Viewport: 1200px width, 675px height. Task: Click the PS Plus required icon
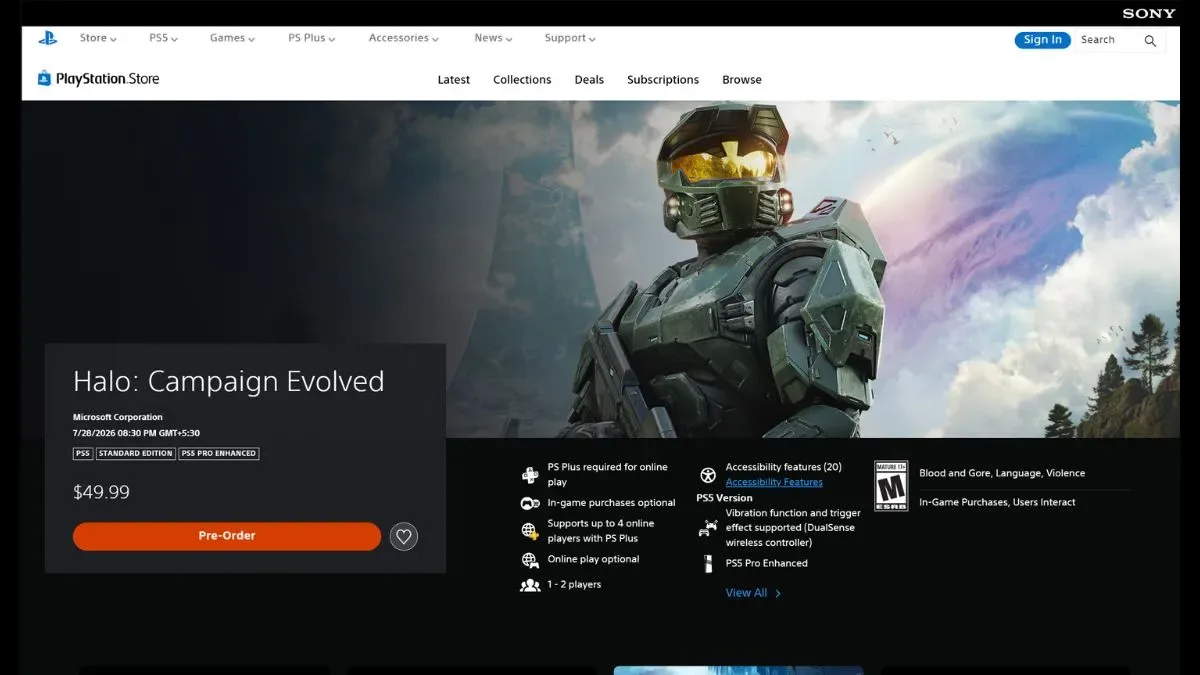[x=530, y=475]
